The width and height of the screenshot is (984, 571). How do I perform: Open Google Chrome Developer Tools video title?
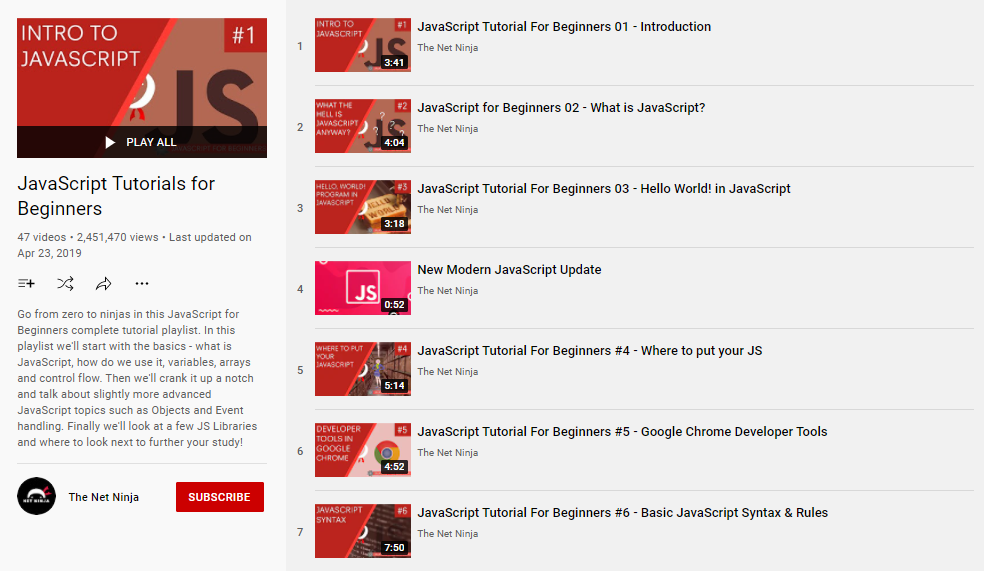point(623,431)
